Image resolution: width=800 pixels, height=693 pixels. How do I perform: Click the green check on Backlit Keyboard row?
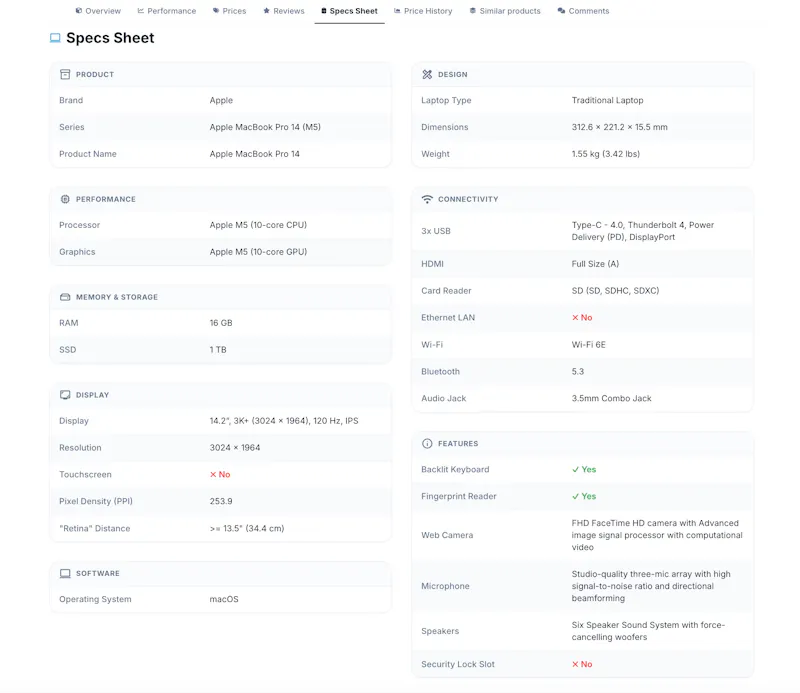click(x=576, y=469)
